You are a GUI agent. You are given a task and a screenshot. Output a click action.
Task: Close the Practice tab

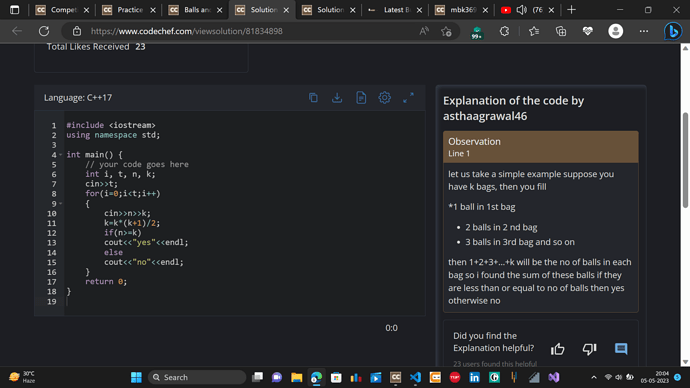[x=153, y=10]
